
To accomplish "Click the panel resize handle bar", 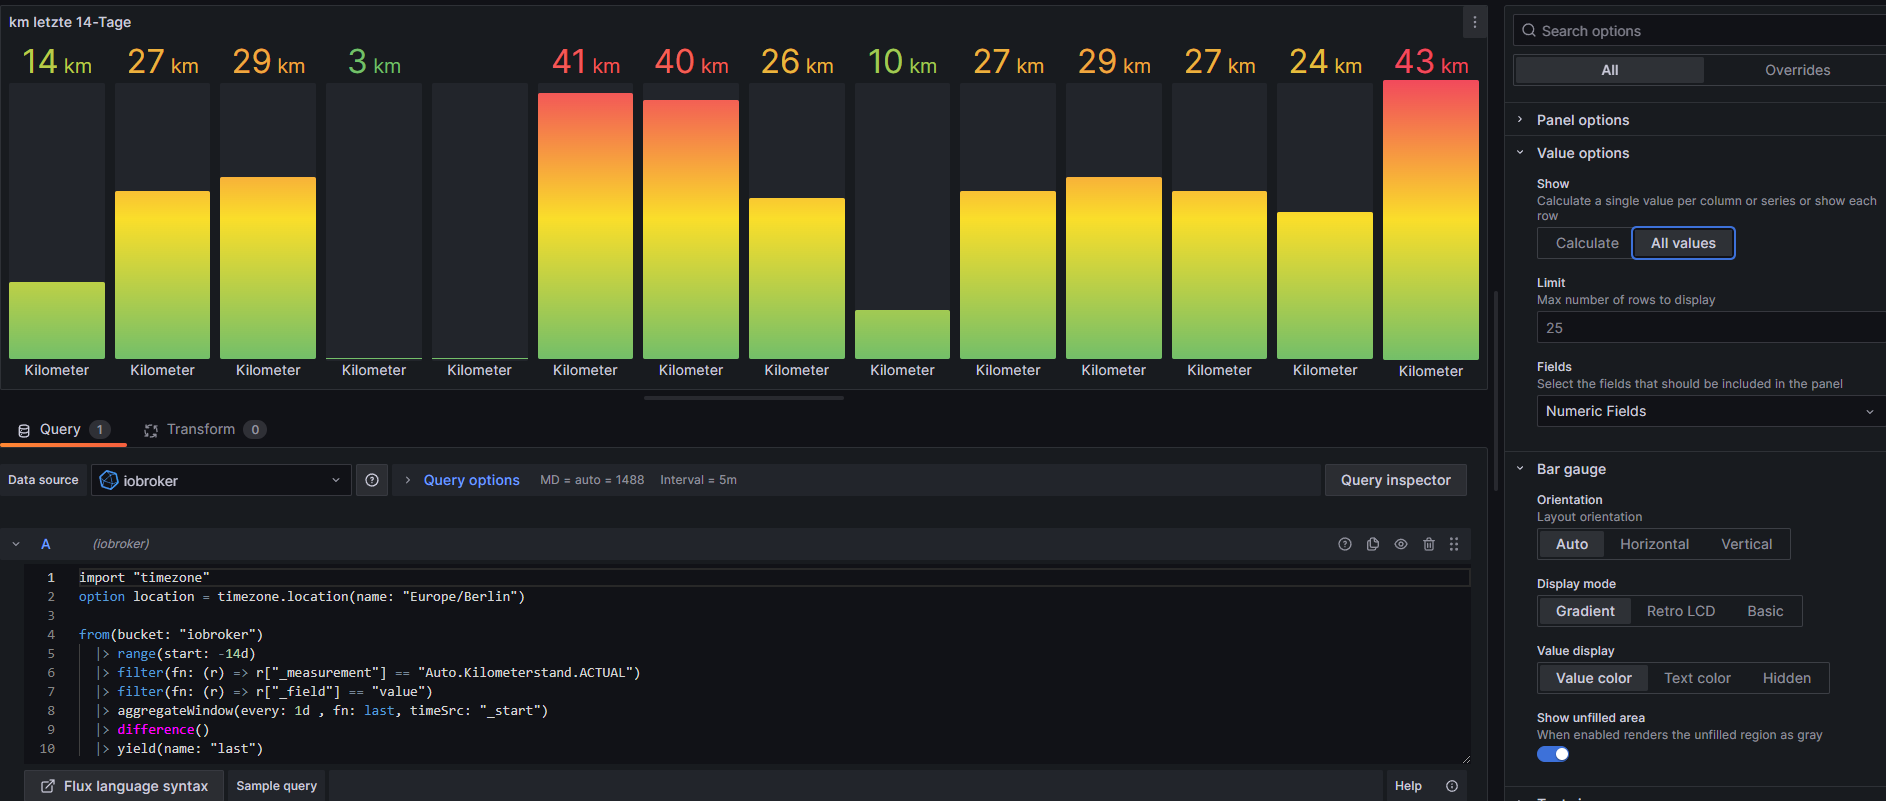I will (744, 398).
